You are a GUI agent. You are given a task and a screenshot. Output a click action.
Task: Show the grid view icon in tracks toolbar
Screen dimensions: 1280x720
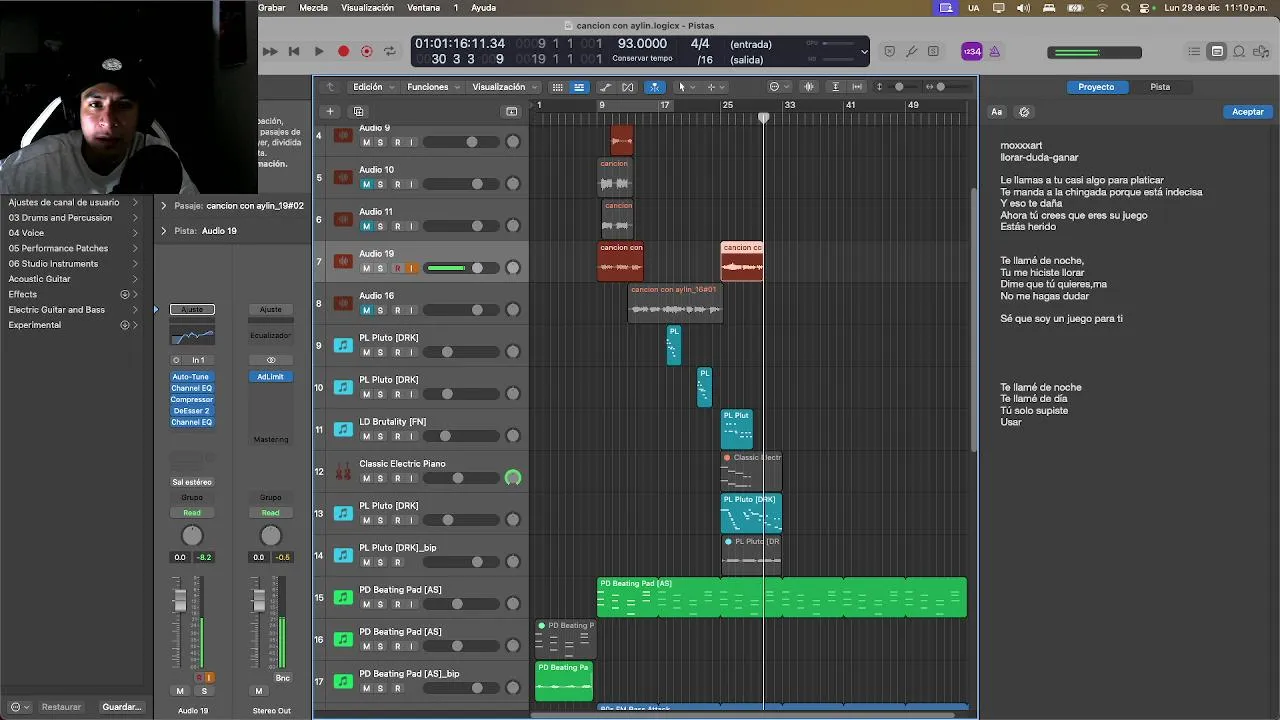click(558, 87)
